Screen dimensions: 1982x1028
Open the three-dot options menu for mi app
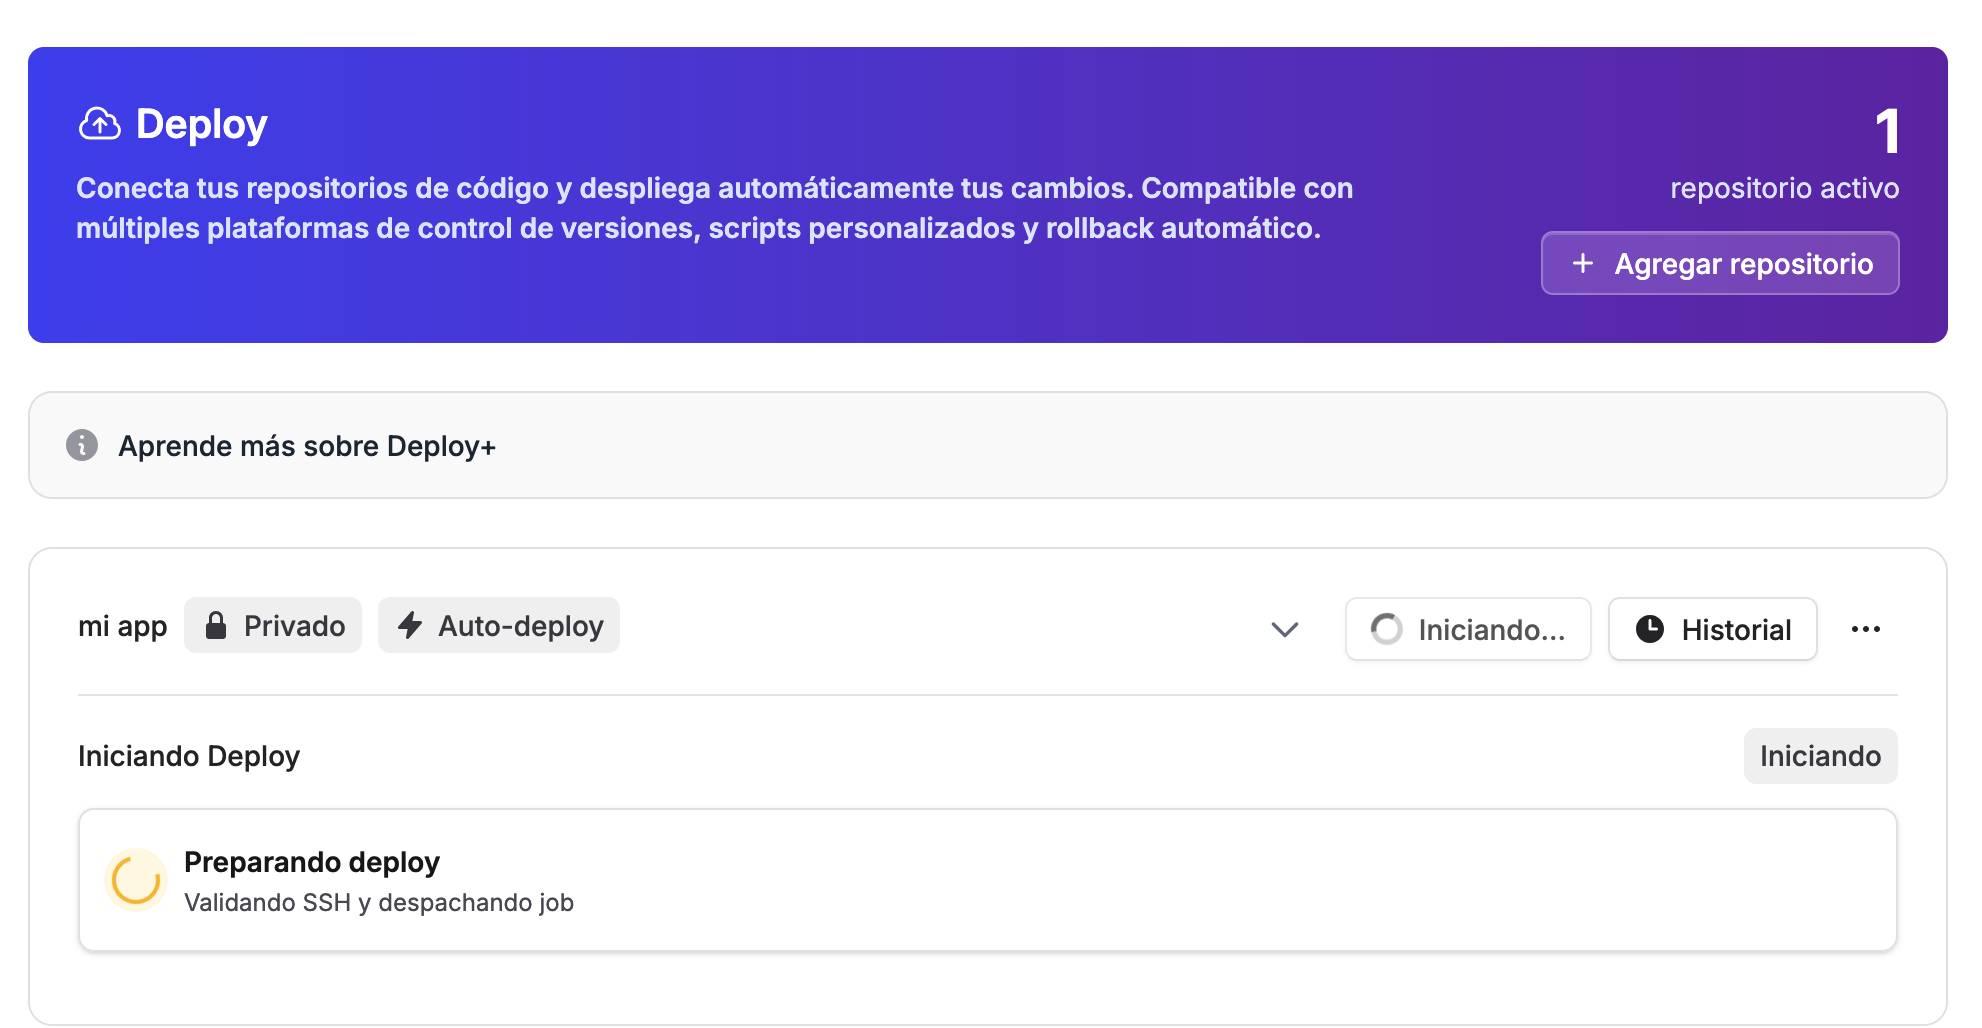1865,629
